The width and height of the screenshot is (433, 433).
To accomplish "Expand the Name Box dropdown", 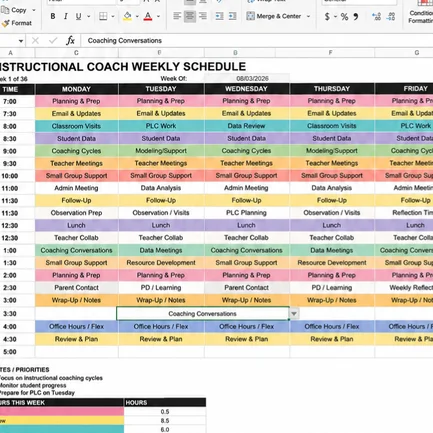I will [x=21, y=41].
